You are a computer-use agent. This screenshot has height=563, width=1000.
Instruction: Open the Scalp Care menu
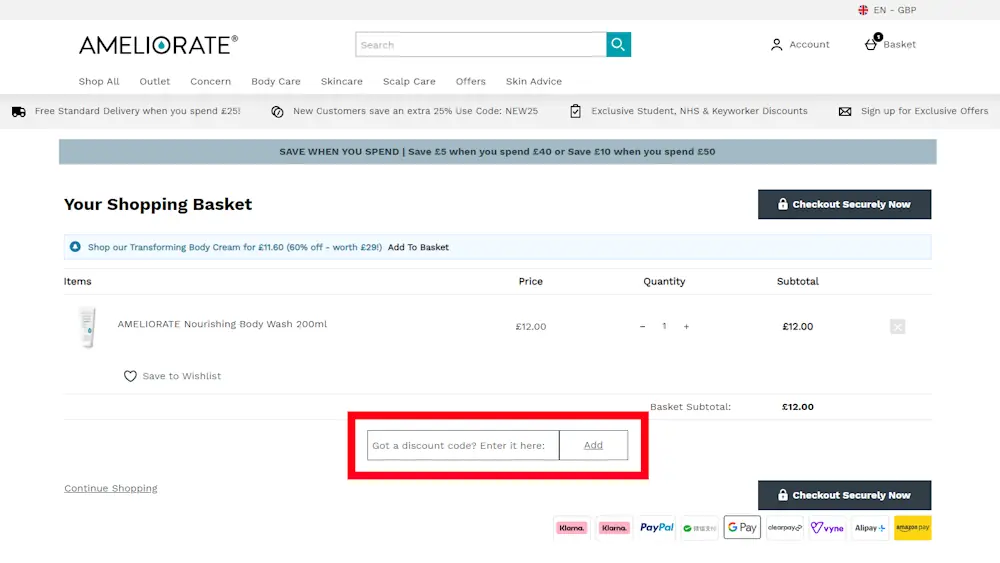(409, 82)
